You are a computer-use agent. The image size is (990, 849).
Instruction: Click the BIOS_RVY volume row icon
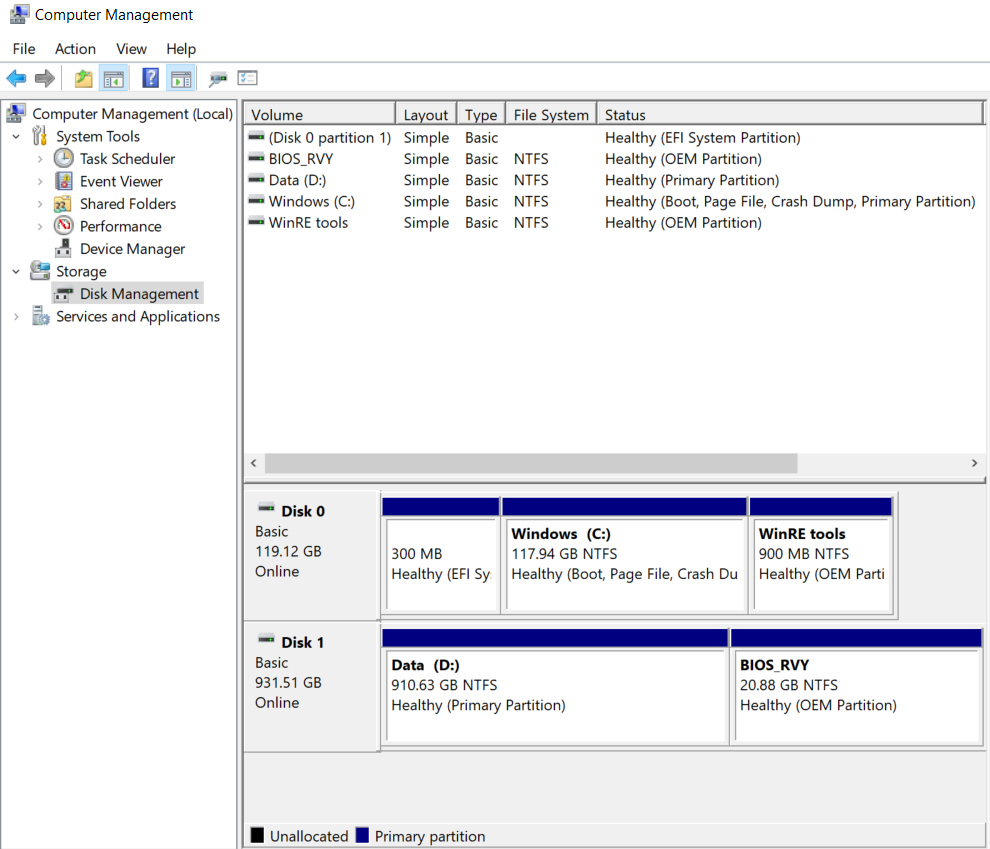point(256,158)
